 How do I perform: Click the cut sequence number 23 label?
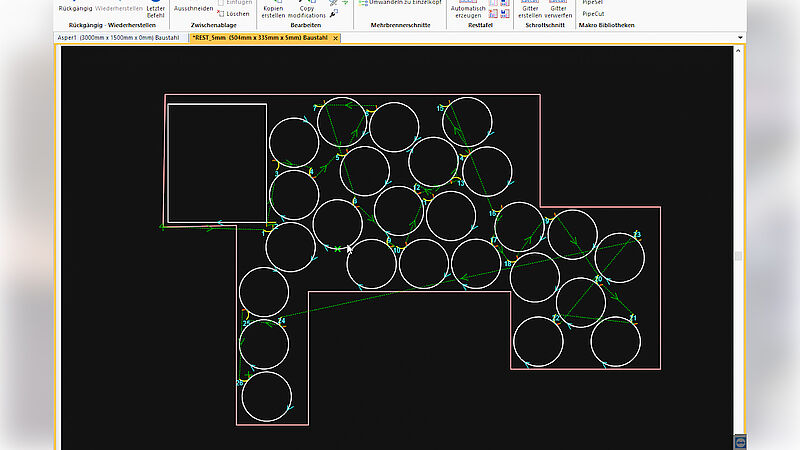tap(637, 235)
